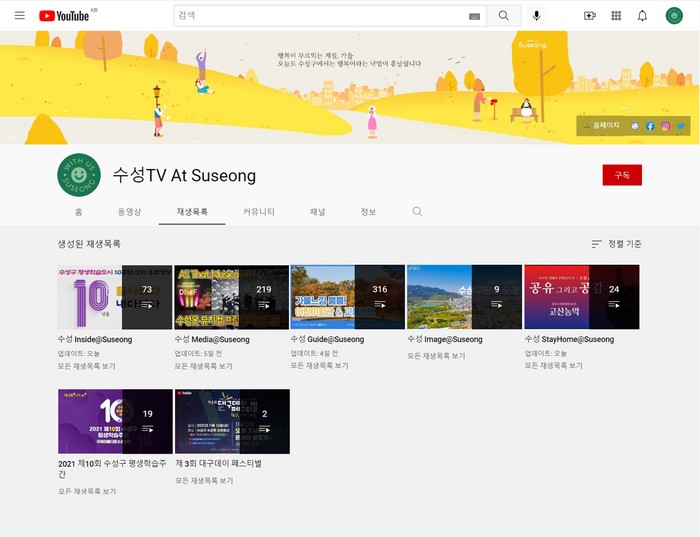Click the 검색 search input field
Screen dimensions: 700x537
click(320, 16)
